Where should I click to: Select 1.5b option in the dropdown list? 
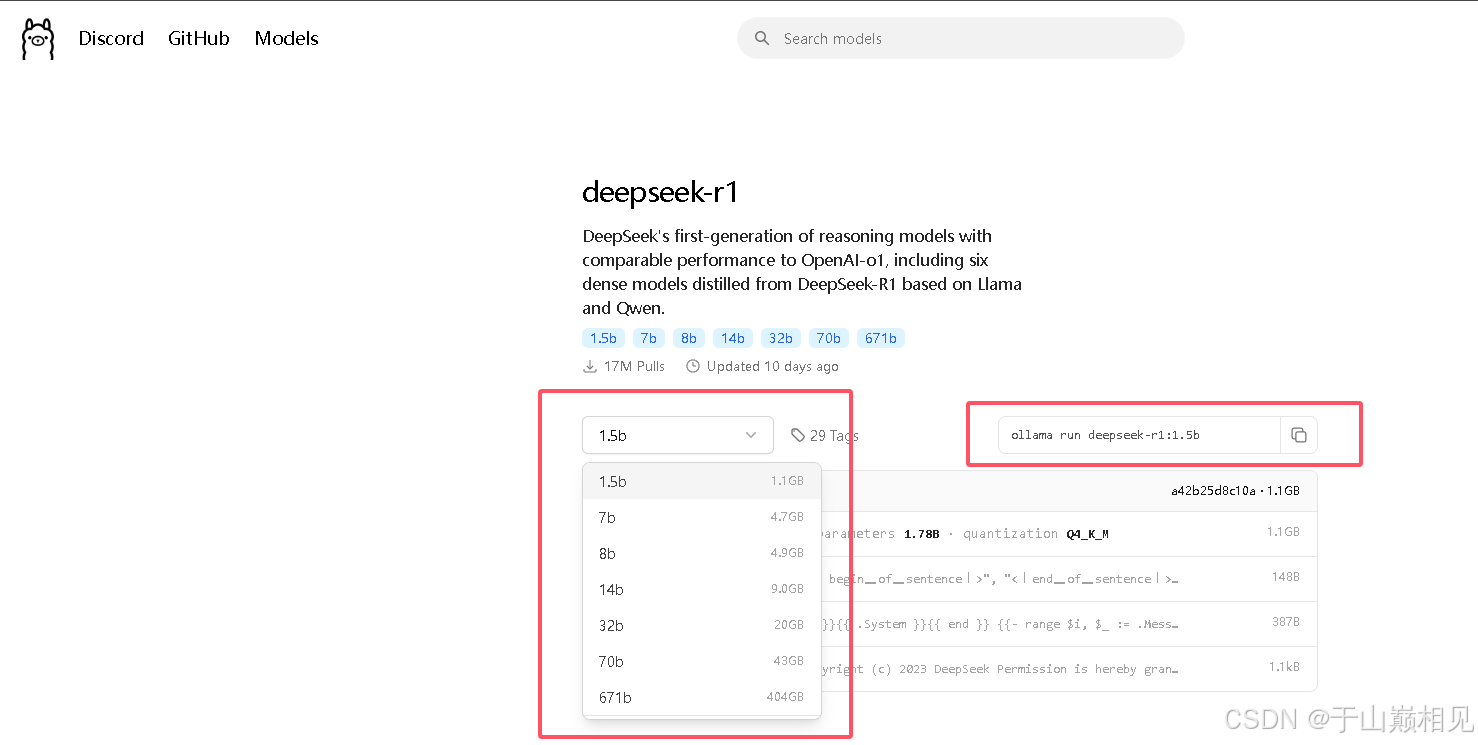click(x=701, y=481)
